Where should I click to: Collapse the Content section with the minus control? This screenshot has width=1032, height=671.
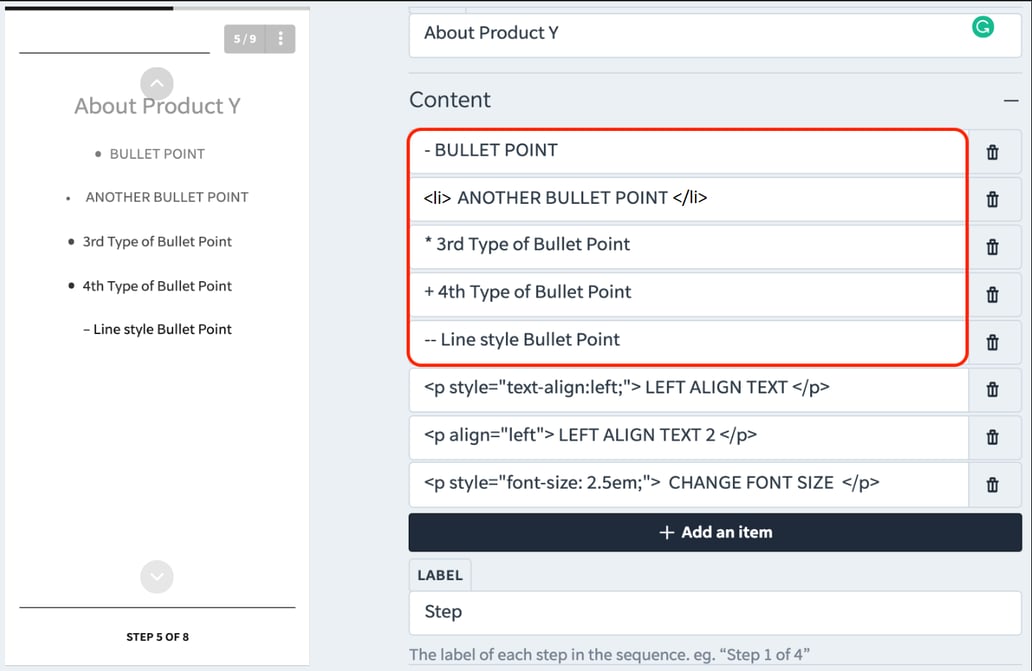[x=1012, y=100]
